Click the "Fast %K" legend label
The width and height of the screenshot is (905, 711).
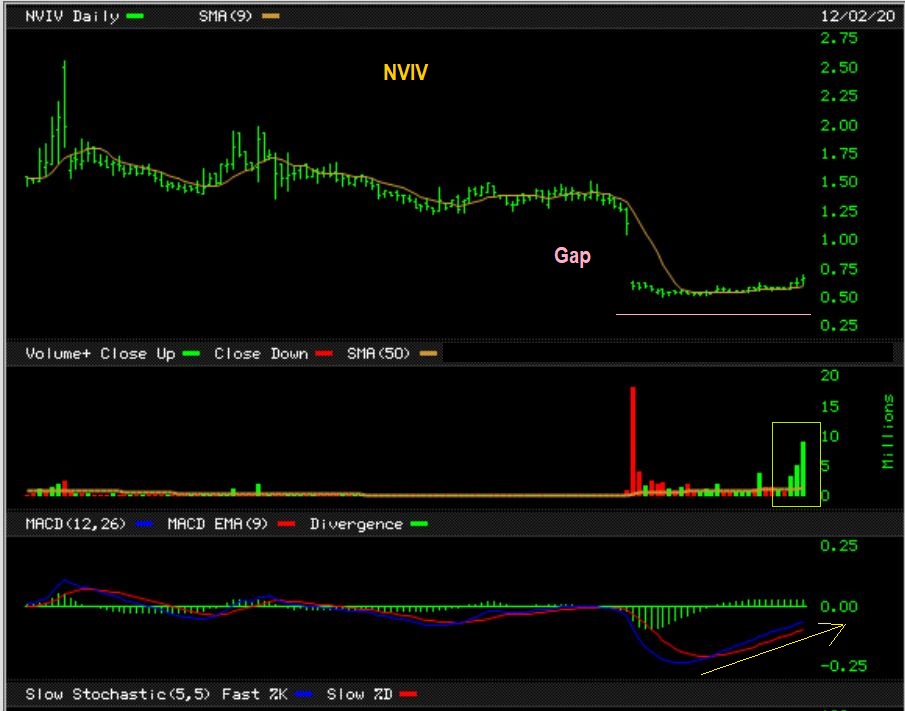(255, 694)
